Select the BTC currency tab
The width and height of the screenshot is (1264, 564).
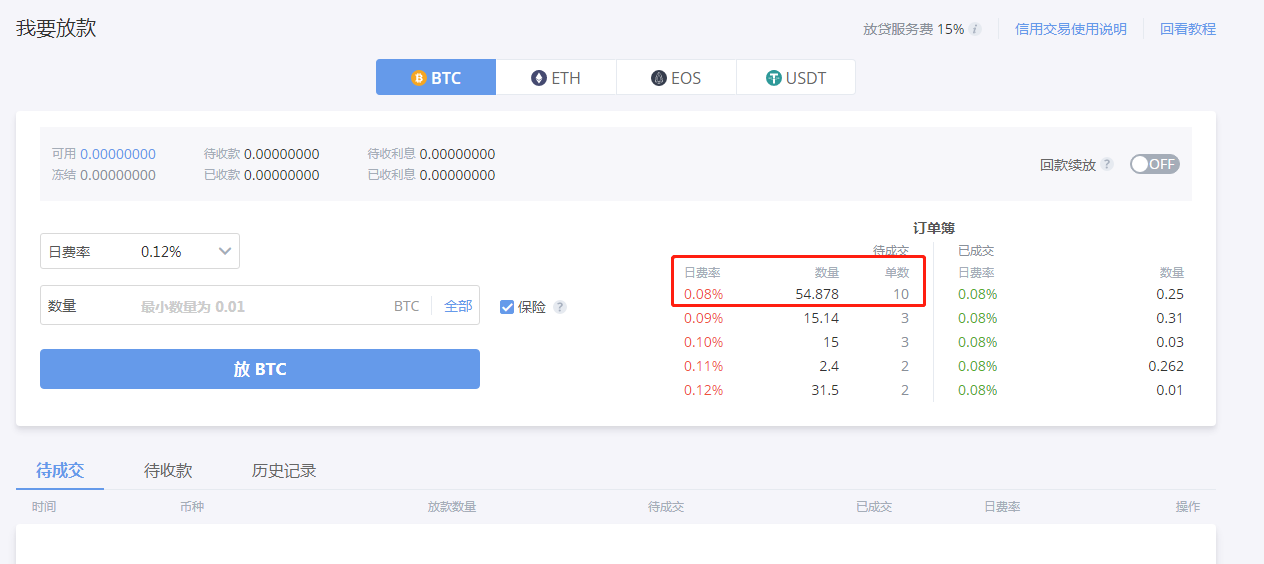pyautogui.click(x=436, y=77)
